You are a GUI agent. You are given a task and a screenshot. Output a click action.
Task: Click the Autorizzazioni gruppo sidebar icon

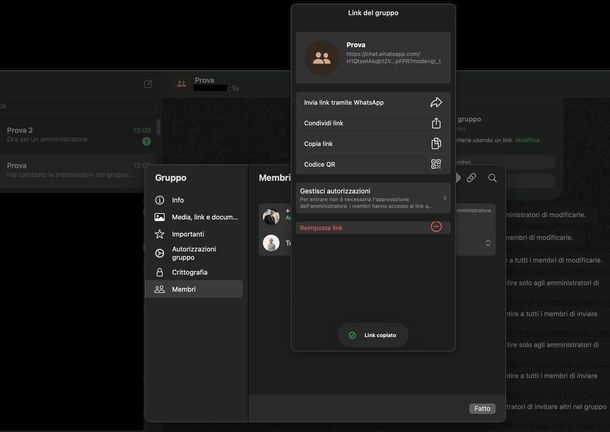pyautogui.click(x=160, y=253)
